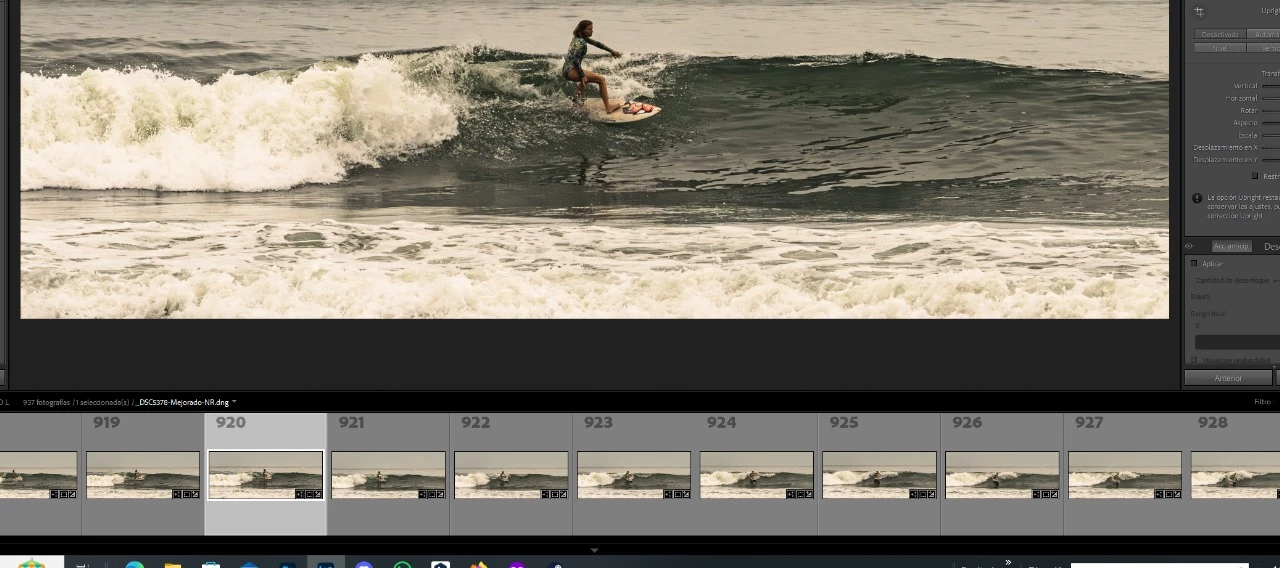Click the Horizontal slider label
The image size is (1280, 568).
click(1241, 98)
